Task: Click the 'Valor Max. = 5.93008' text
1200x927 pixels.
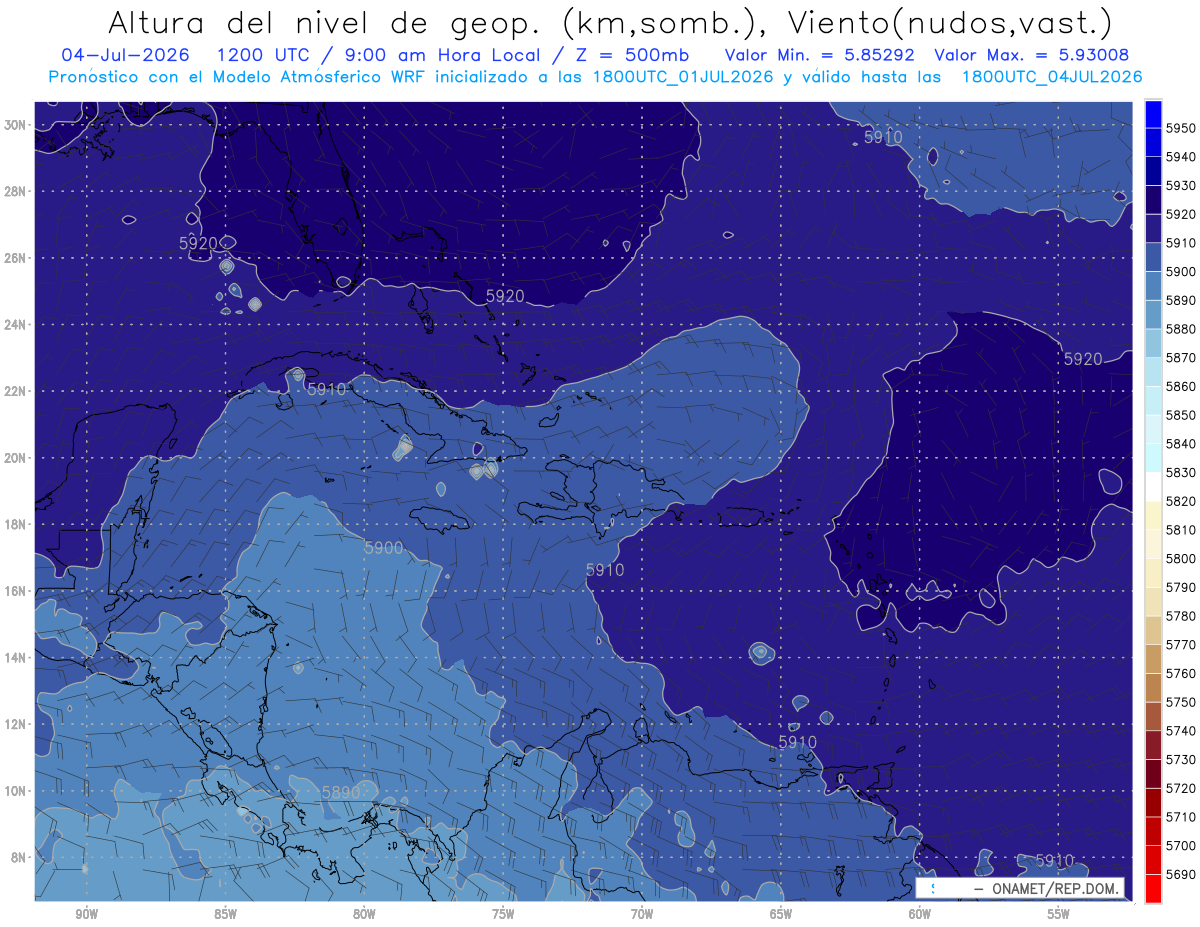Action: tap(1032, 55)
